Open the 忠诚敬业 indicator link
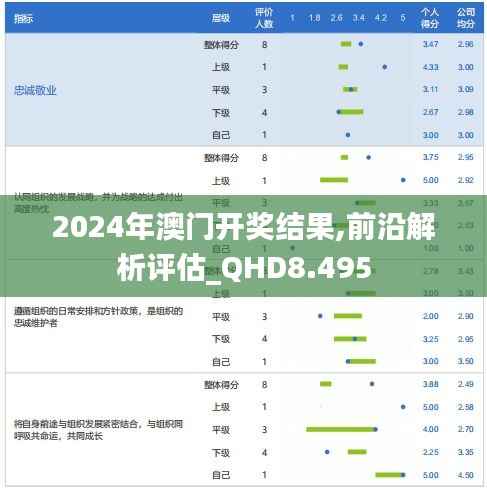The width and height of the screenshot is (487, 492). 35,90
